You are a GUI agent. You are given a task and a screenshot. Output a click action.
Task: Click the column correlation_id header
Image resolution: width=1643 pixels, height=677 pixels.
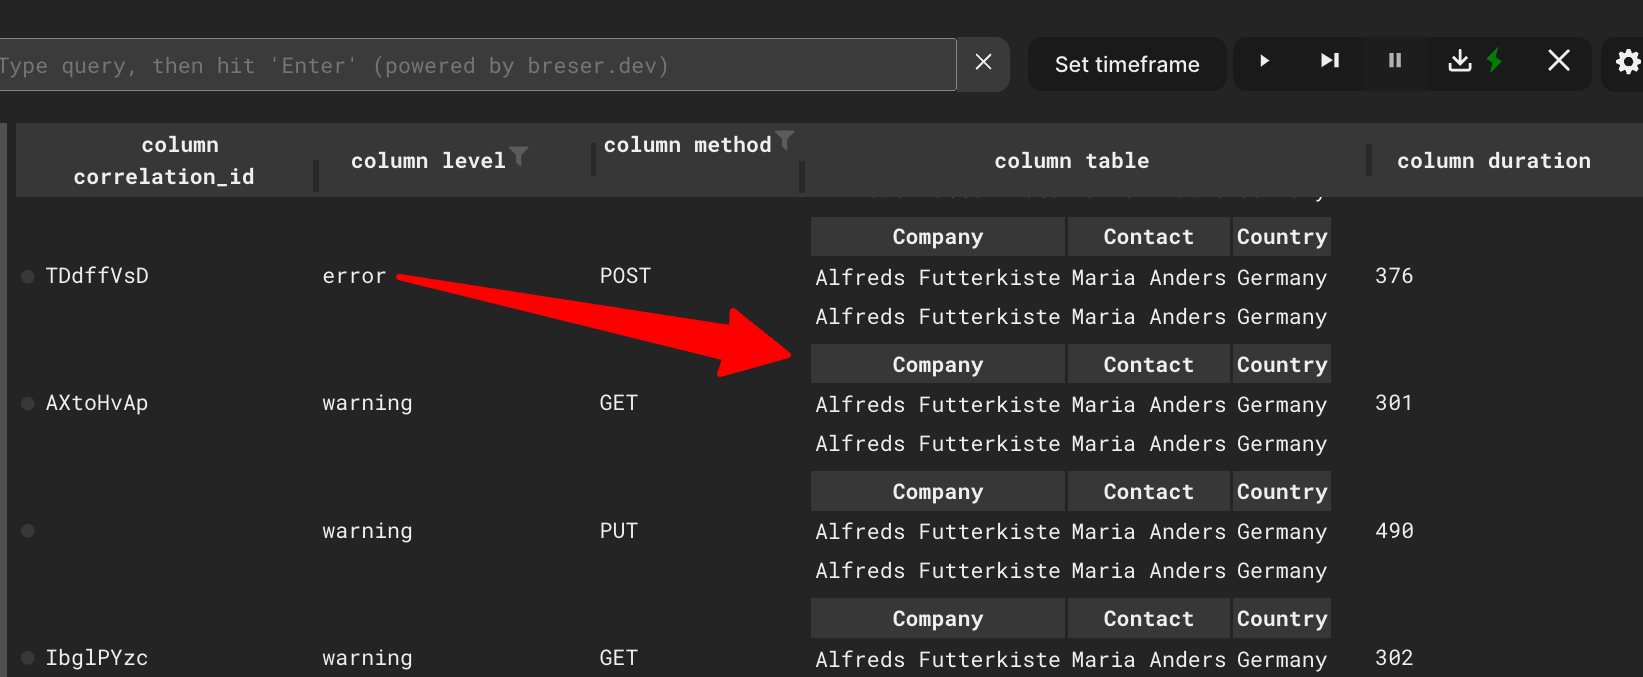click(x=164, y=161)
